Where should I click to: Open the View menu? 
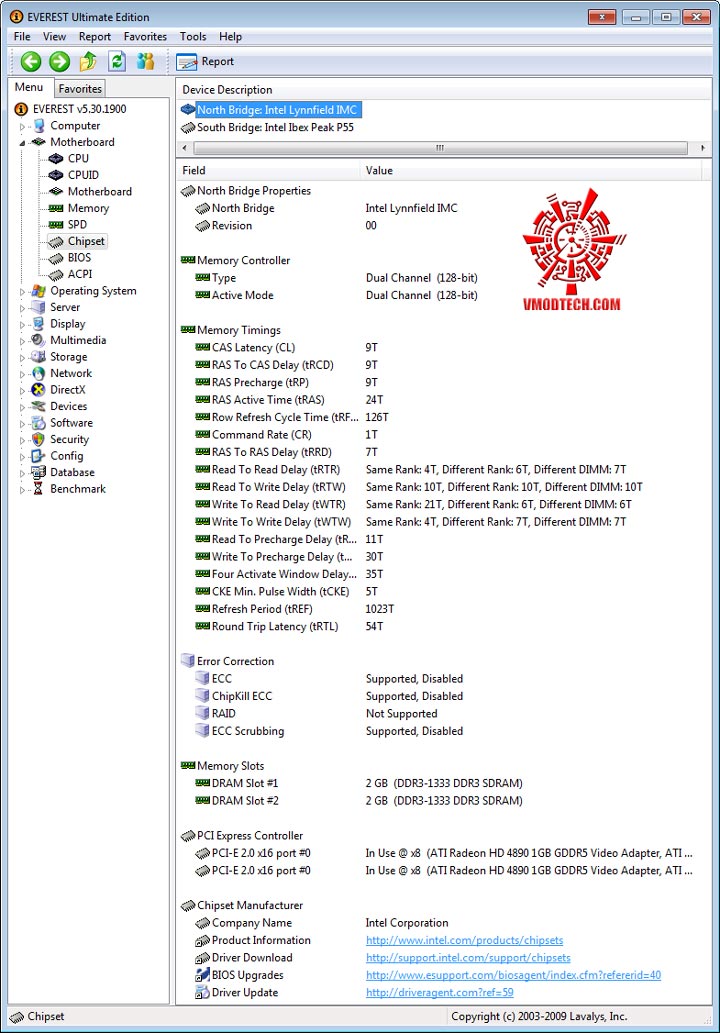(x=55, y=37)
